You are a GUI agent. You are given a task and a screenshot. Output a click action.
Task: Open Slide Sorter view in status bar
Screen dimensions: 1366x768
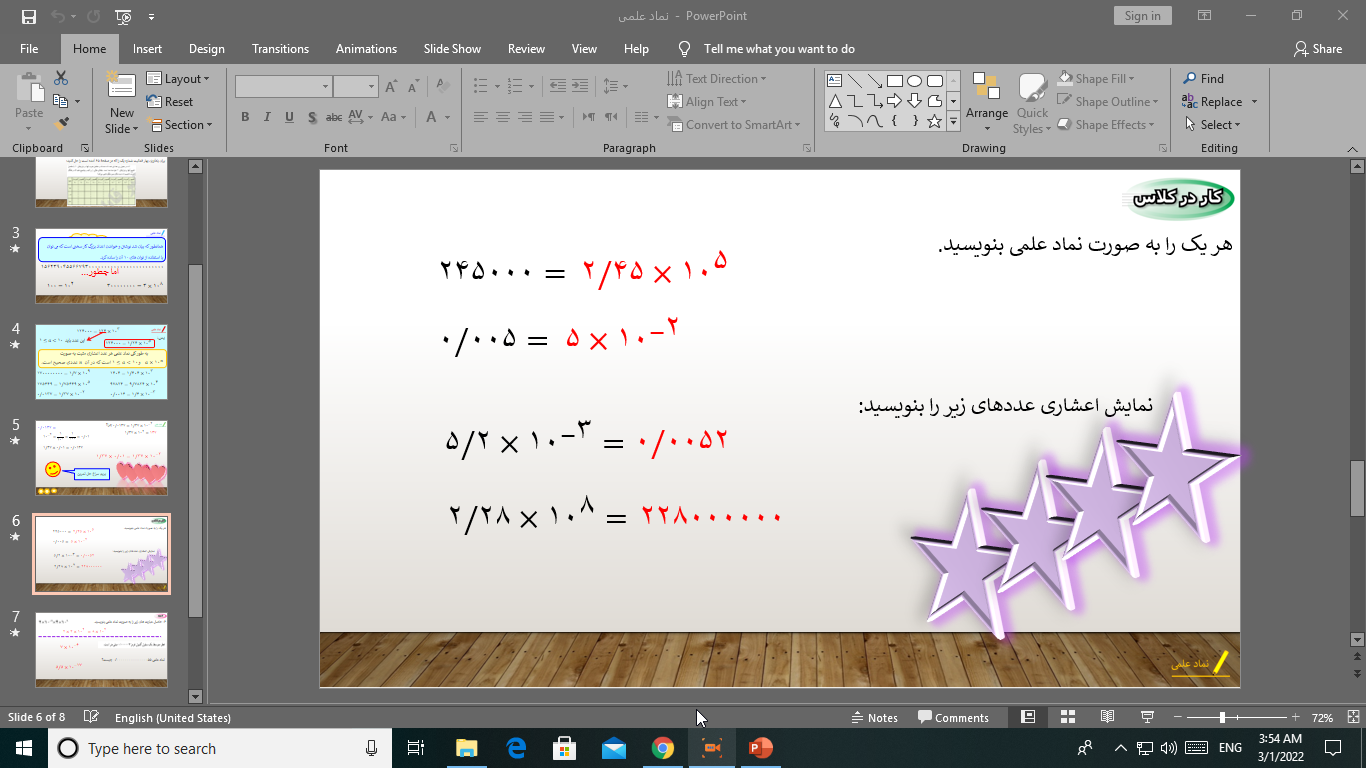(1068, 717)
